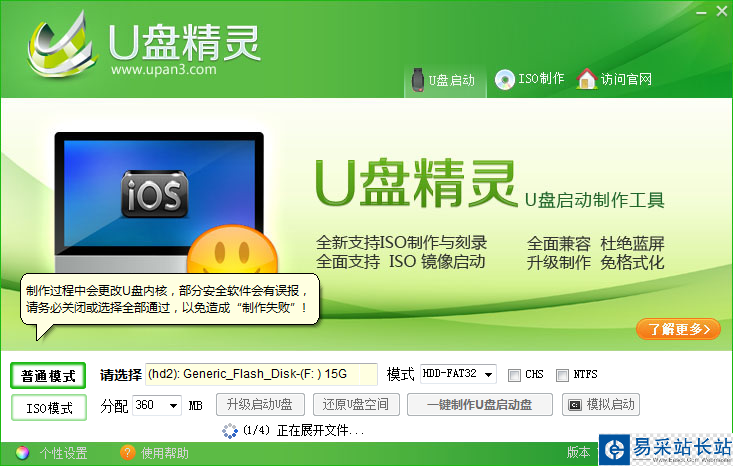
Task: Minimize the U盘精灵 window
Action: (701, 12)
